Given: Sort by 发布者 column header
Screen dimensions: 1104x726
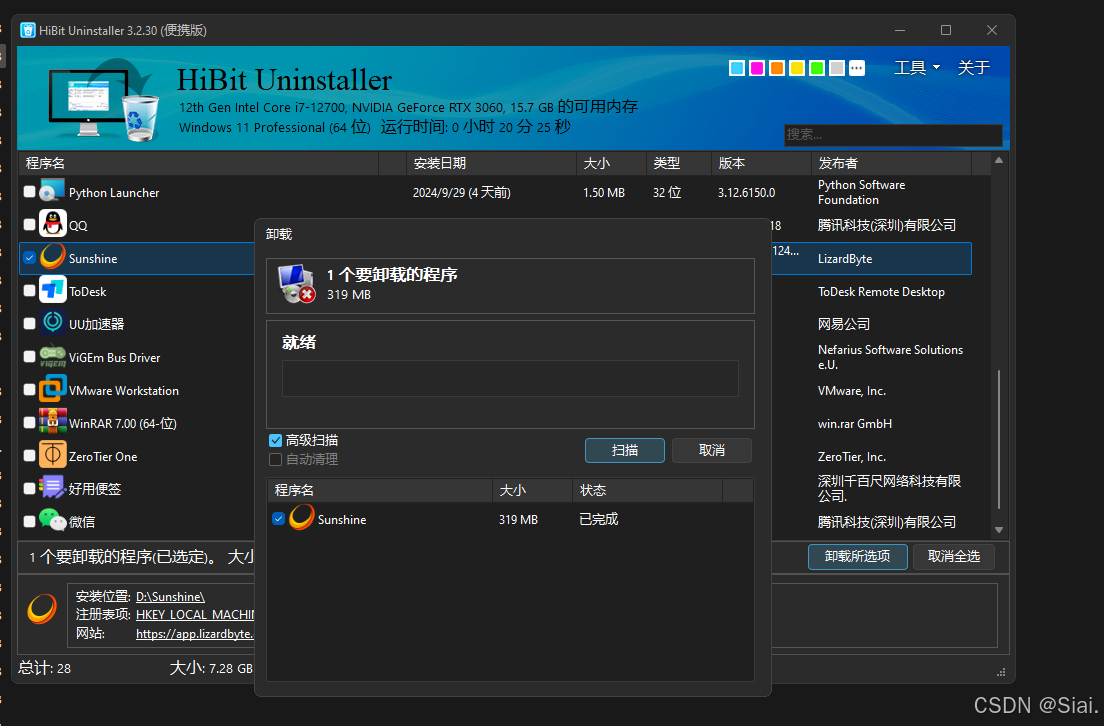Looking at the screenshot, I should click(x=891, y=163).
